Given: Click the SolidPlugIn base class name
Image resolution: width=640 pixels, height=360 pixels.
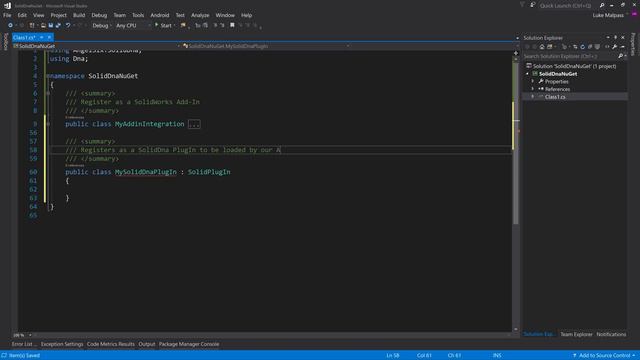Looking at the screenshot, I should (x=209, y=172).
